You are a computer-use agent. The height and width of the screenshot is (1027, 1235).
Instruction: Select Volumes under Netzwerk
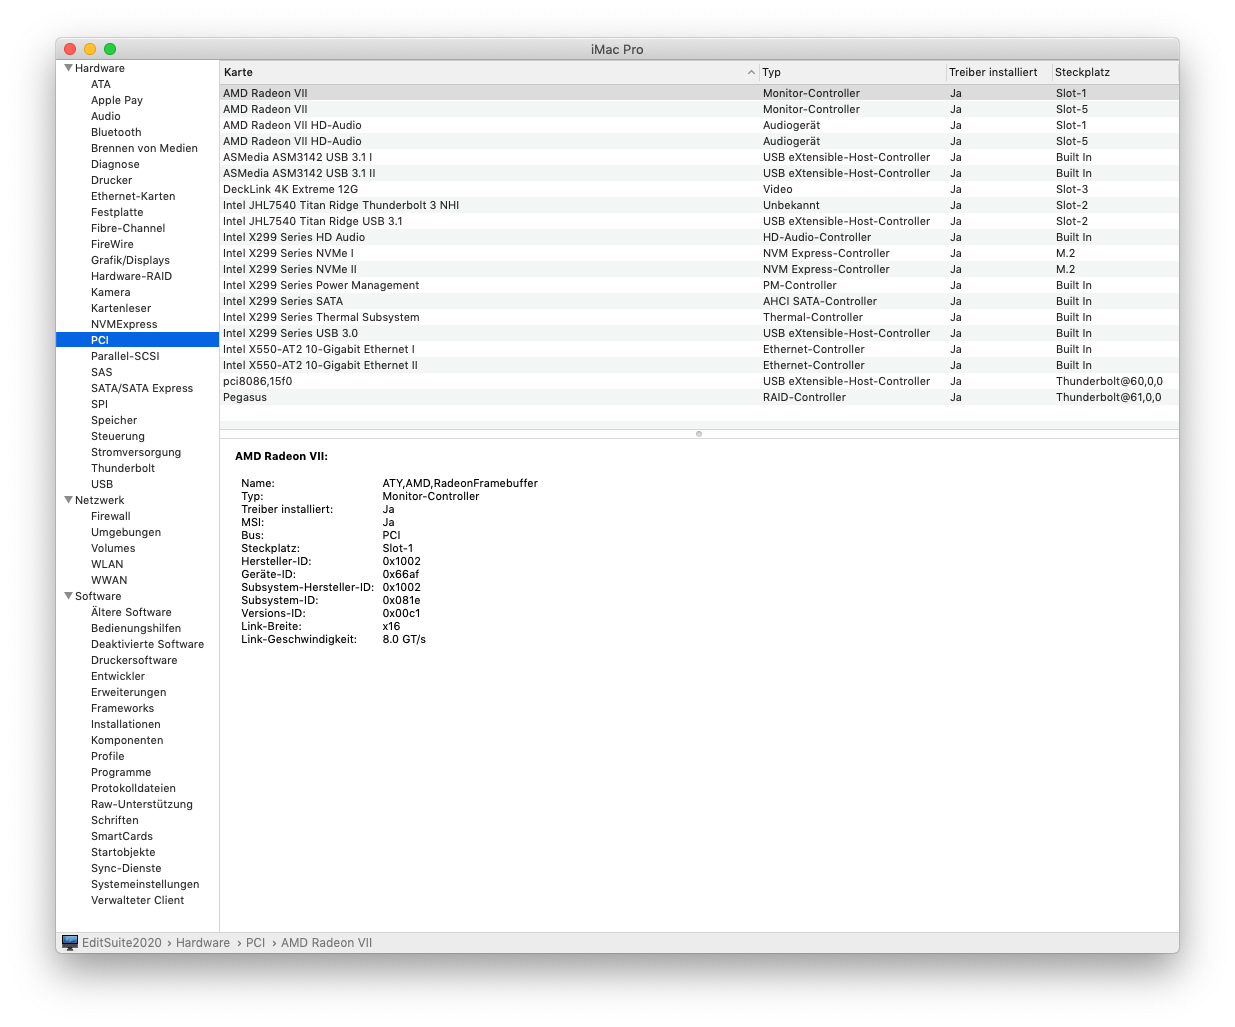(113, 548)
